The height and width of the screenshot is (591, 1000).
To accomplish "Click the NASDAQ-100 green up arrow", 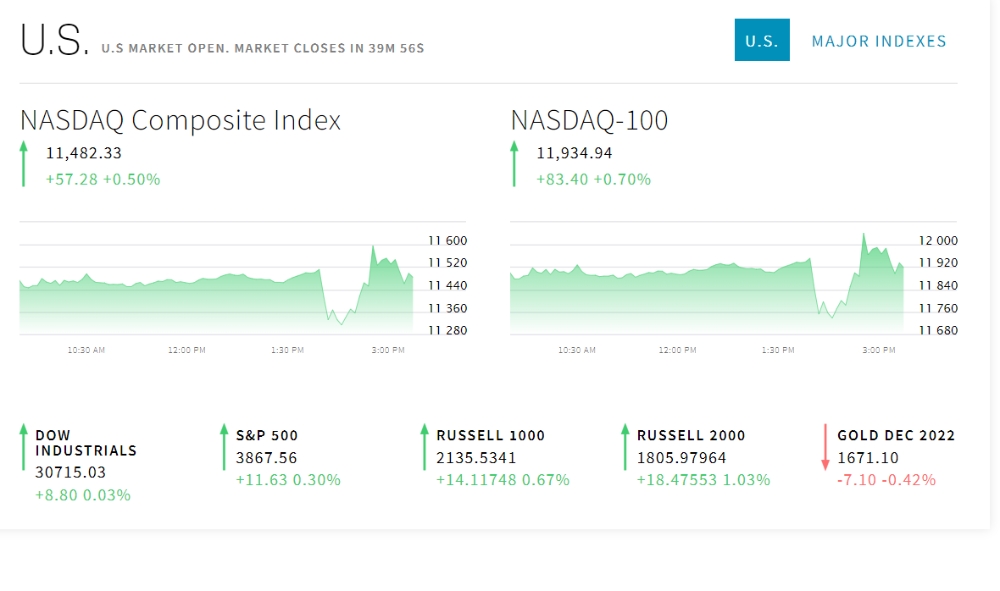I will [x=514, y=164].
